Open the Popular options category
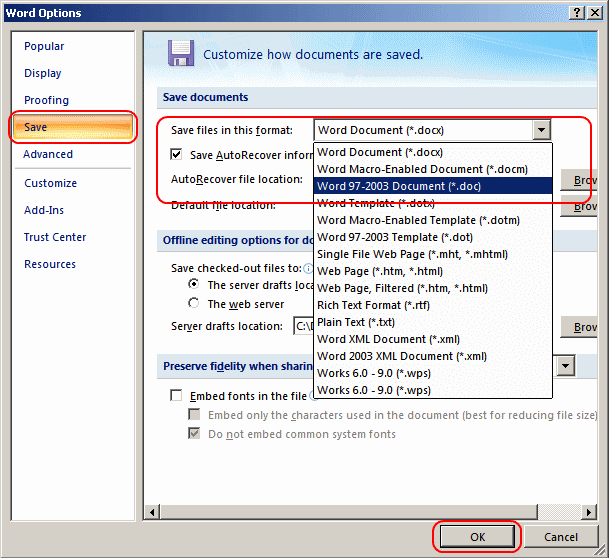609x558 pixels. (44, 46)
